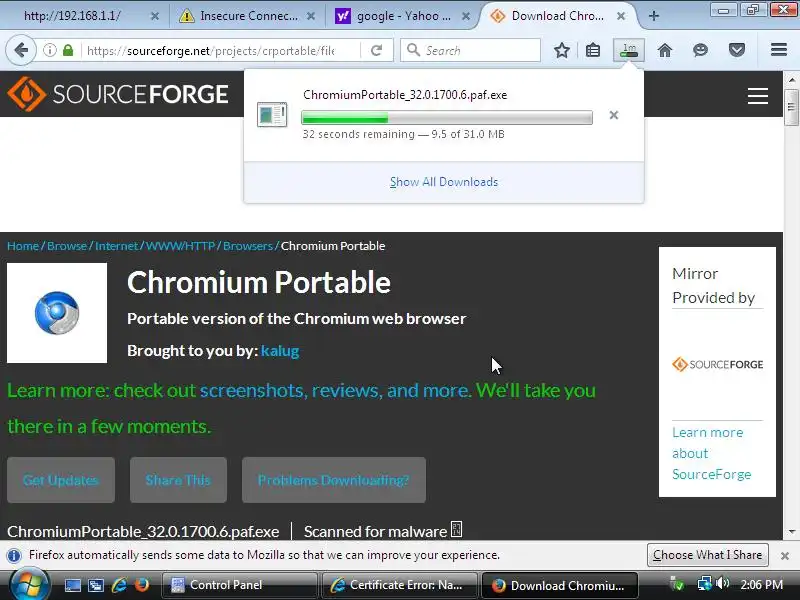Screen dimensions: 800x600
Task: Open the Browse breadcrumb link
Action: click(x=67, y=246)
